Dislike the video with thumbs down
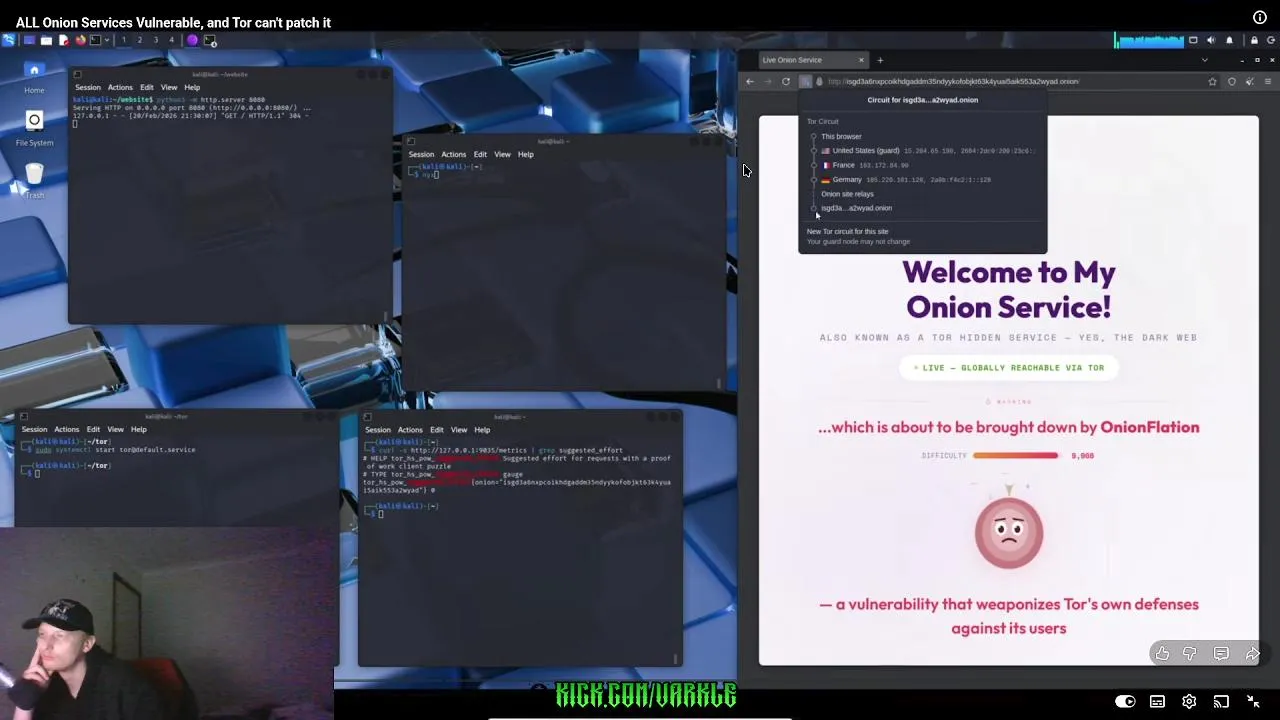Screen dimensions: 1280x720 [x=1190, y=654]
